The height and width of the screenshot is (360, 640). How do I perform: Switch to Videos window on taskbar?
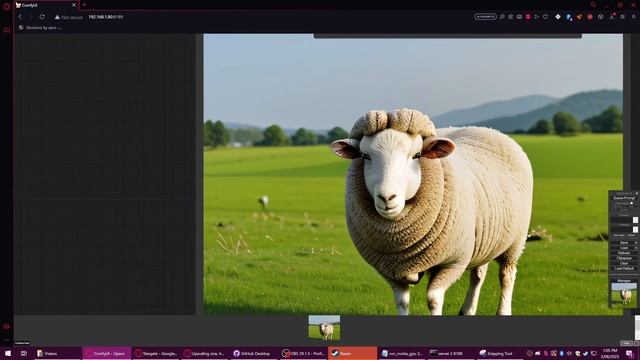coord(57,353)
